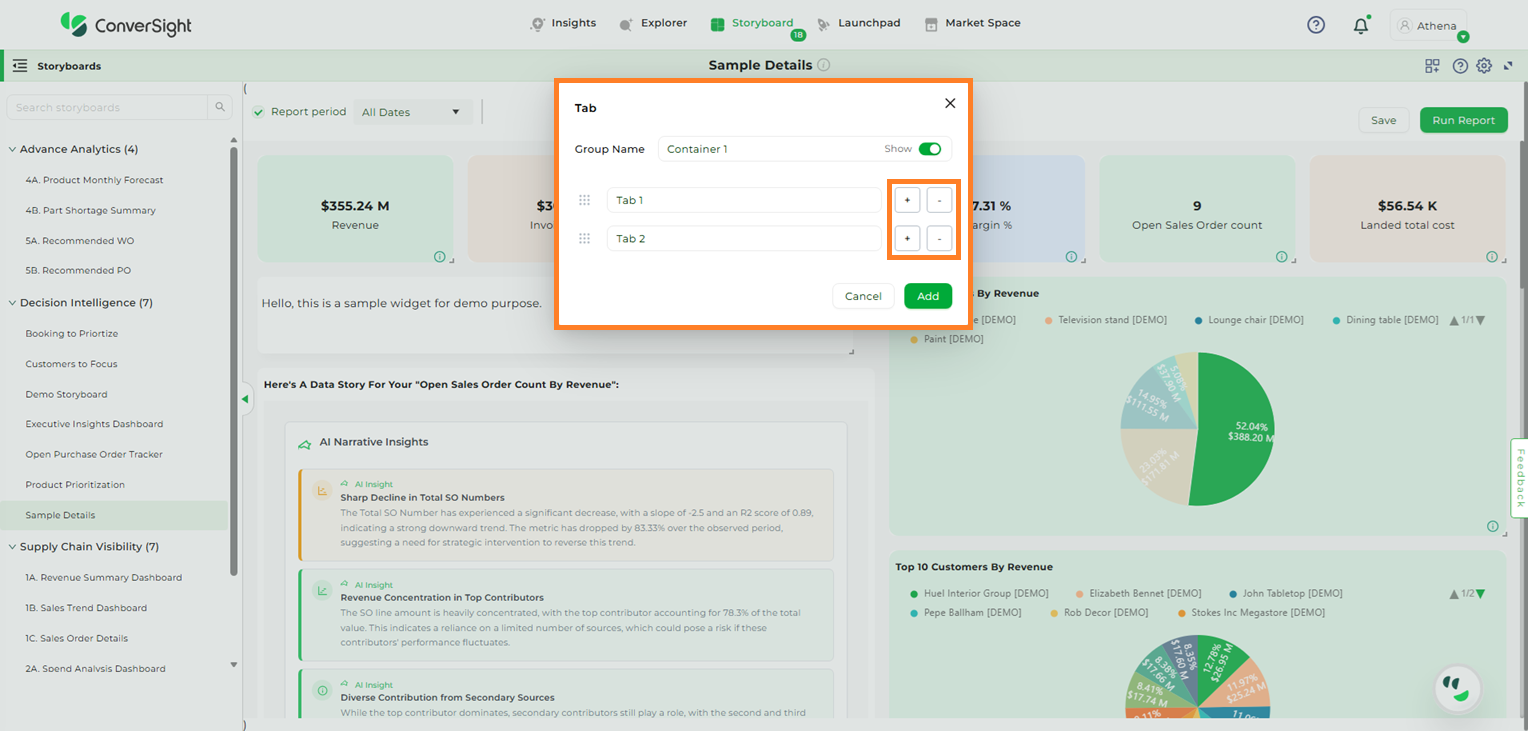Click the search storyboards magnifier icon
1528x731 pixels.
pos(219,107)
